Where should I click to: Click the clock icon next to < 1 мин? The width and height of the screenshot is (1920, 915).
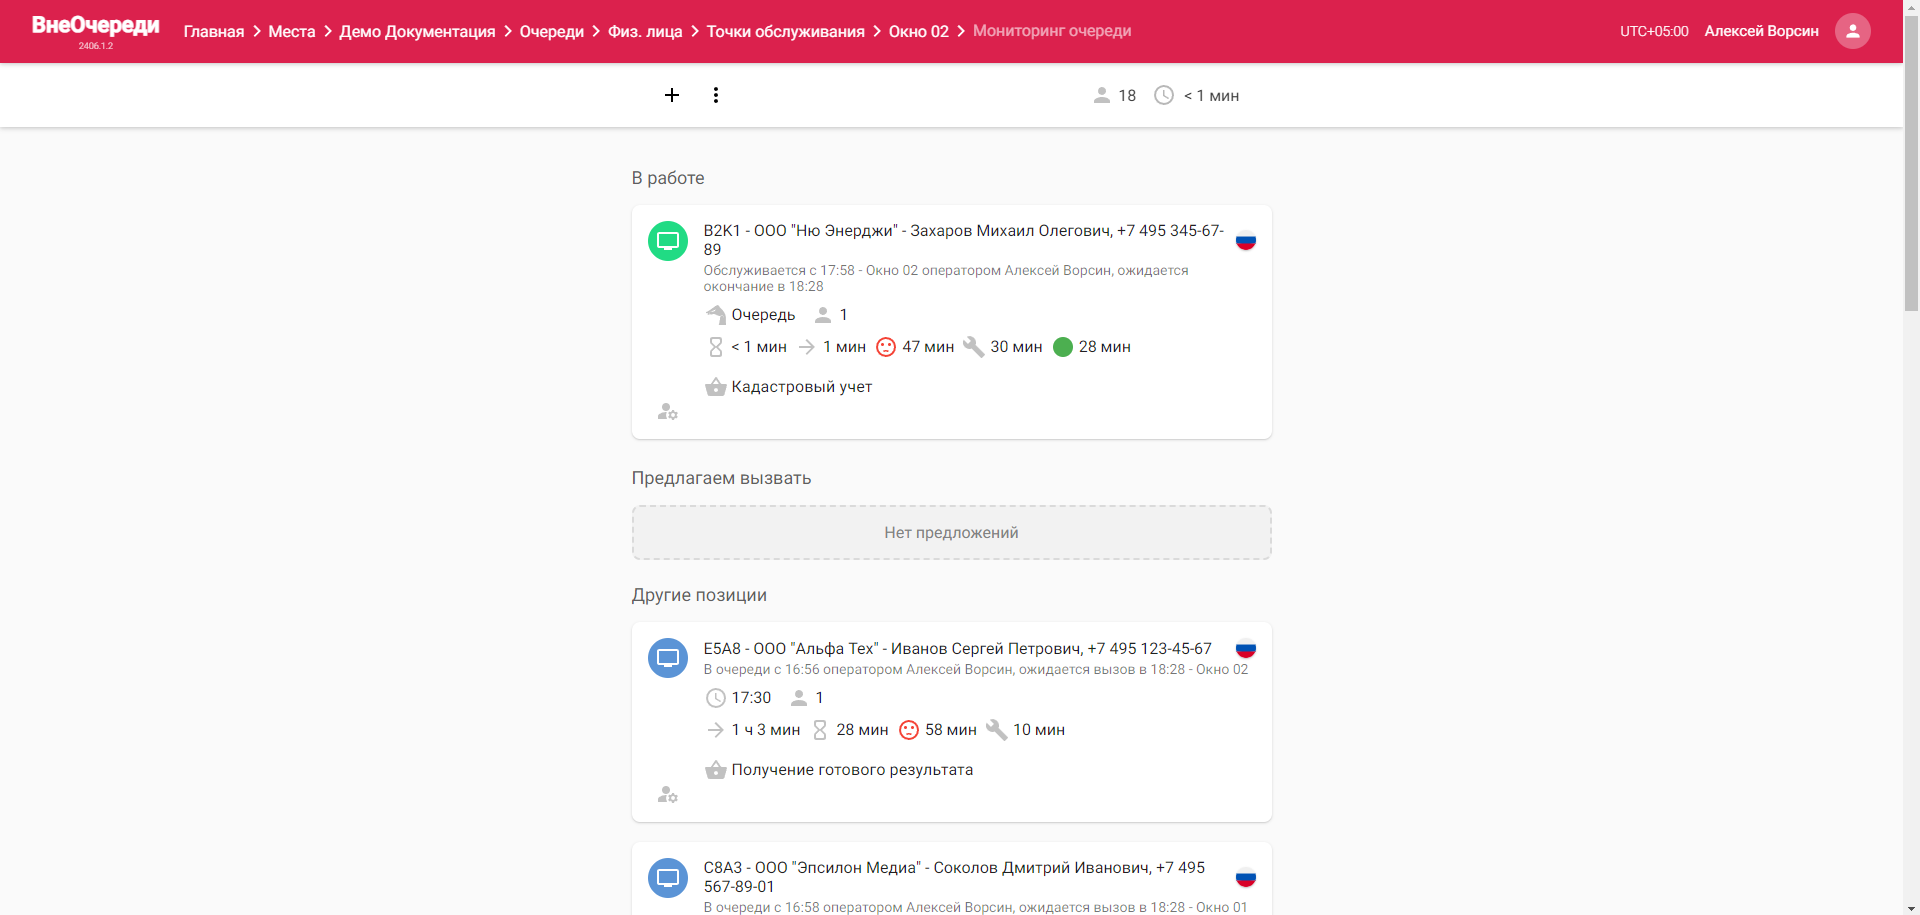pos(1164,95)
